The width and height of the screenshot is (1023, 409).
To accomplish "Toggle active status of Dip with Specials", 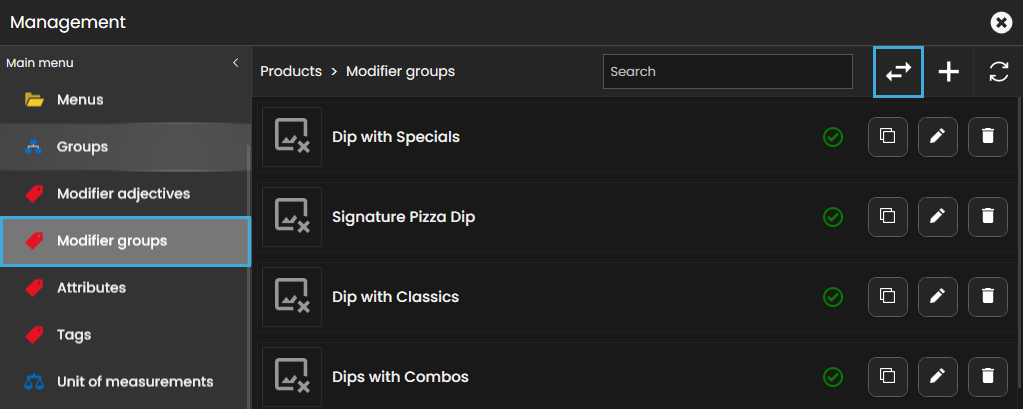I will (832, 137).
